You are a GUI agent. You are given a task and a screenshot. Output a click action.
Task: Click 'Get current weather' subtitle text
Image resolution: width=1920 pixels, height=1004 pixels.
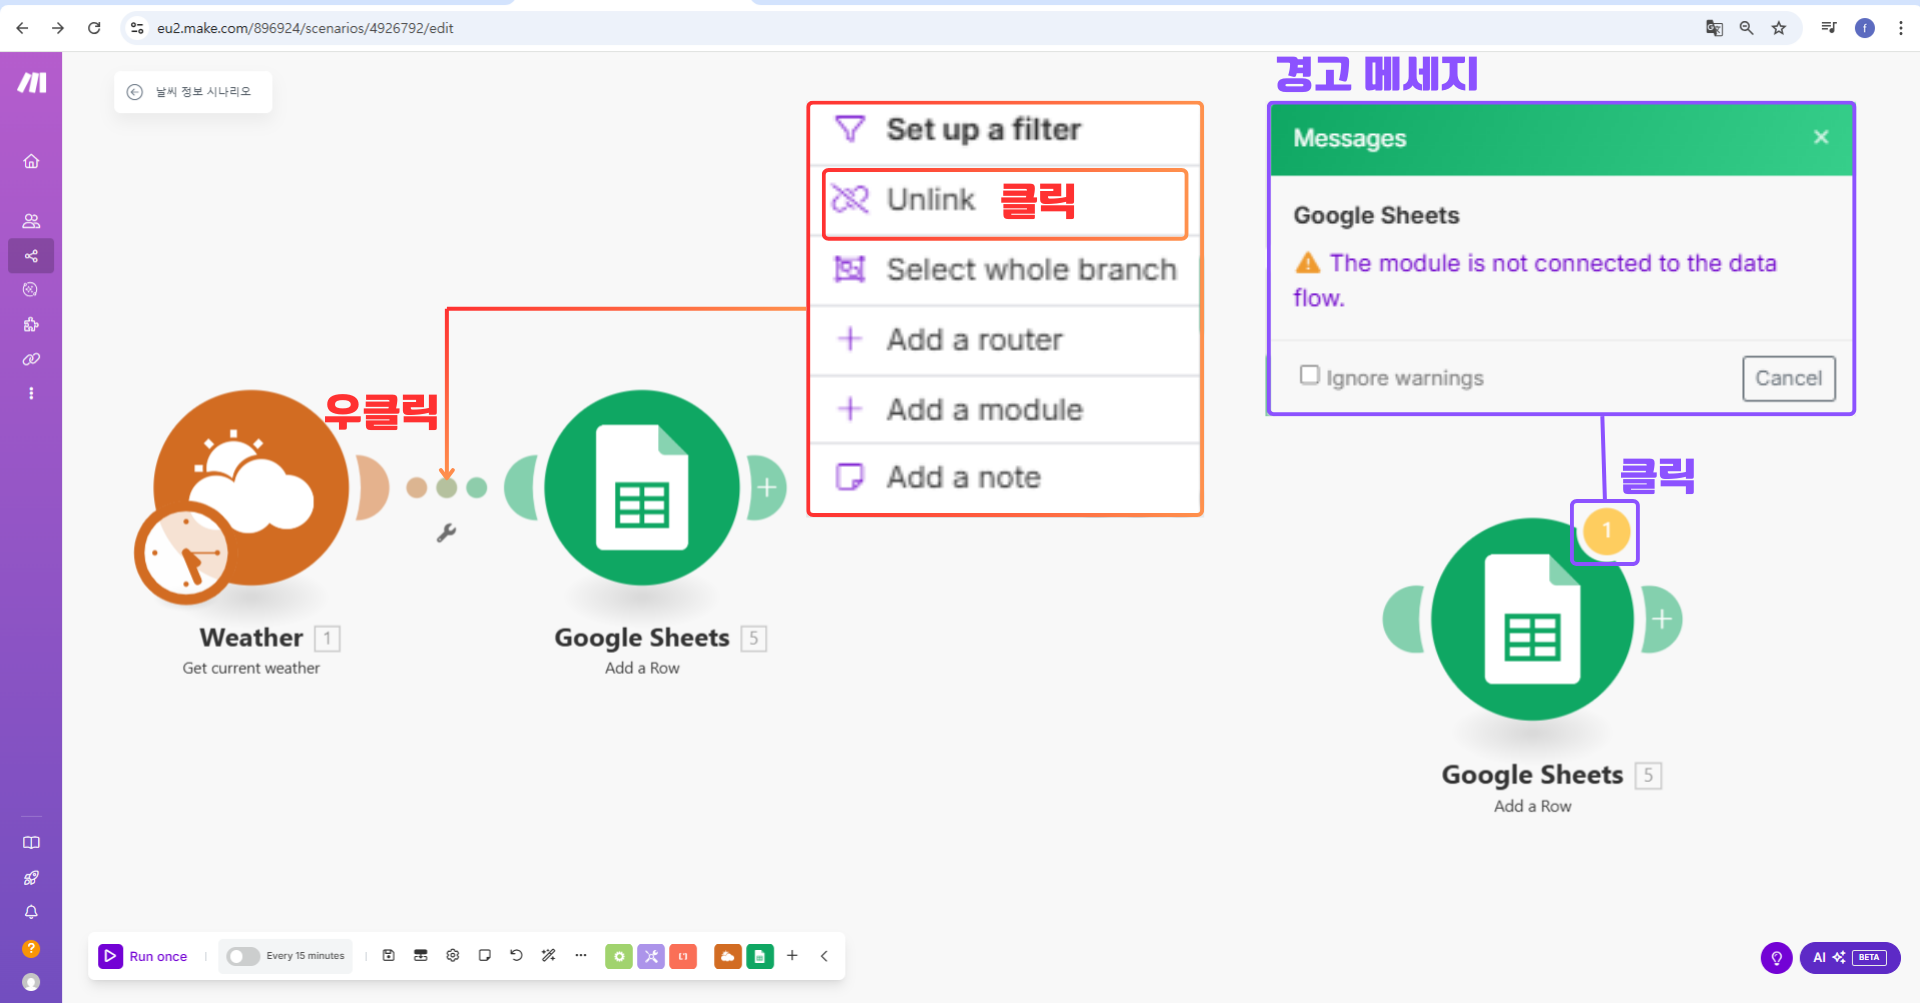coord(251,668)
